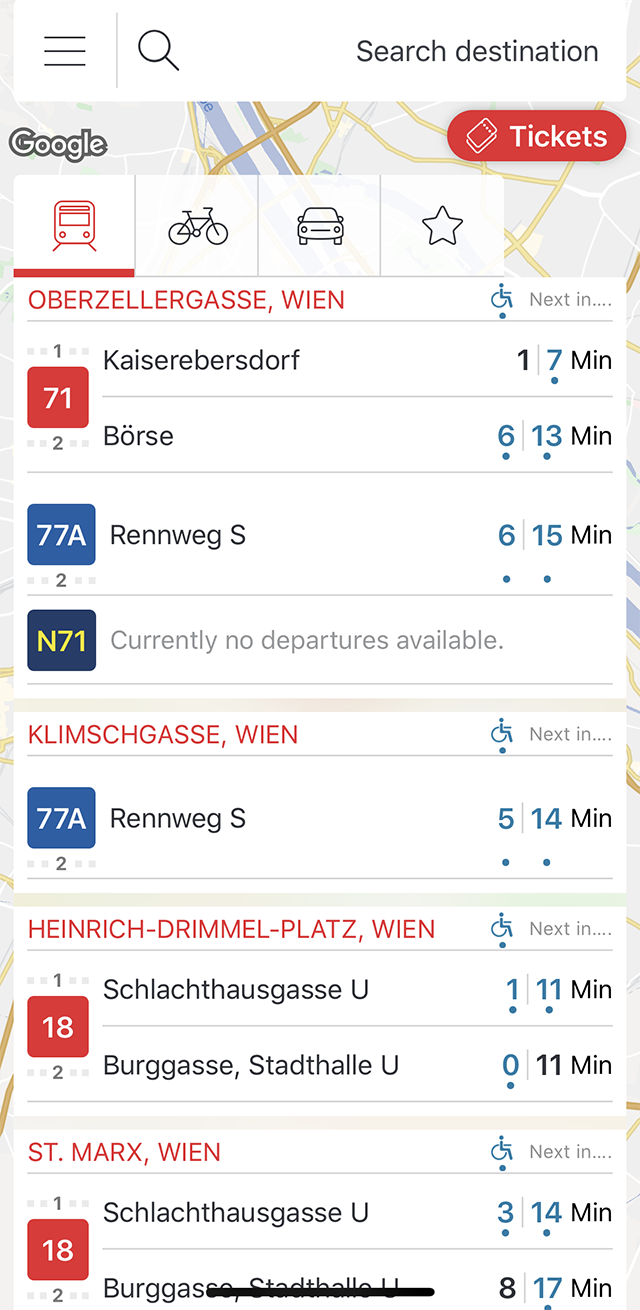The width and height of the screenshot is (640, 1310).
Task: Expand the HEINRICH-DRIMMEL-PLATZ, WIEN station header
Action: tap(232, 929)
